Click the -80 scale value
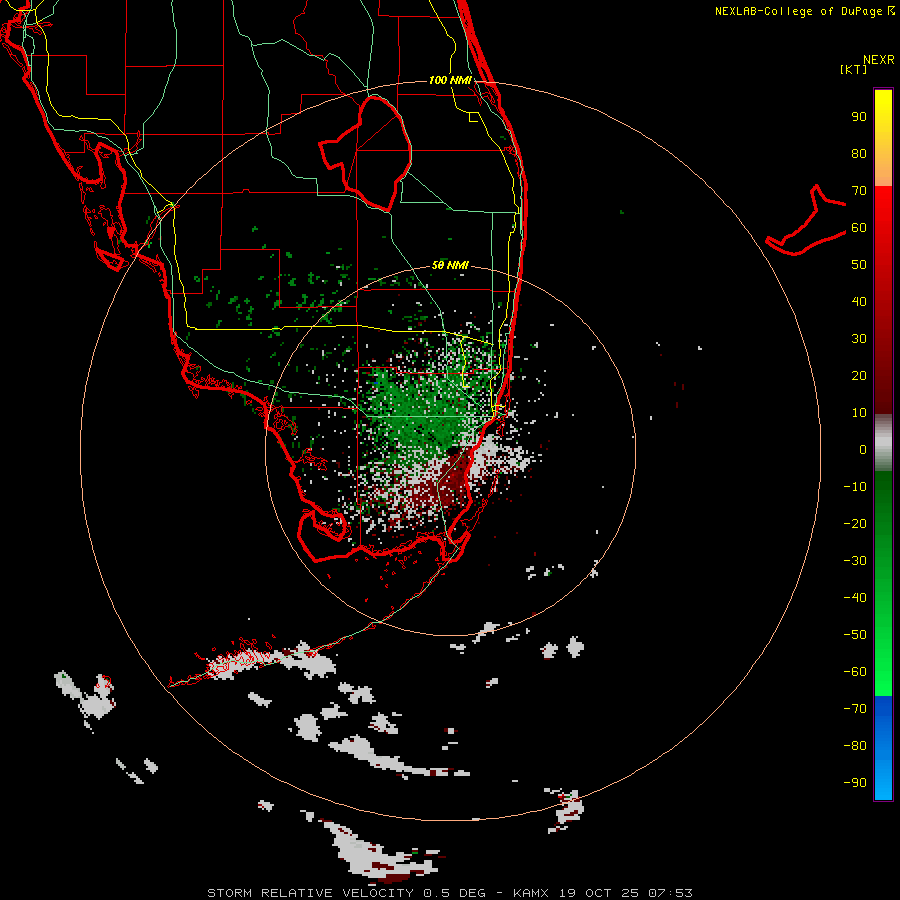This screenshot has height=900, width=900. (x=855, y=746)
